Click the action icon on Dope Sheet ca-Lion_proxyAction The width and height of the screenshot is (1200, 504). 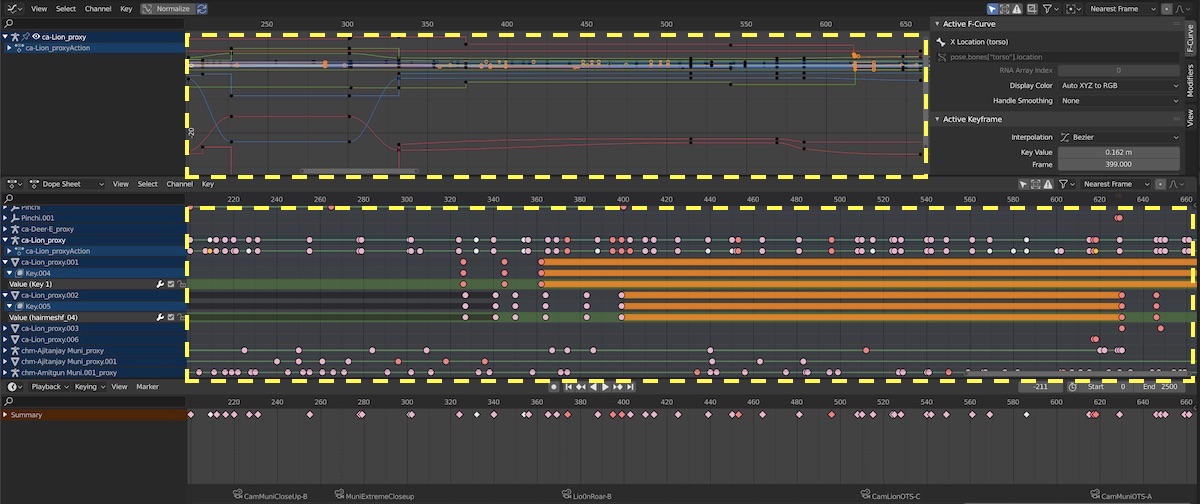[19, 251]
